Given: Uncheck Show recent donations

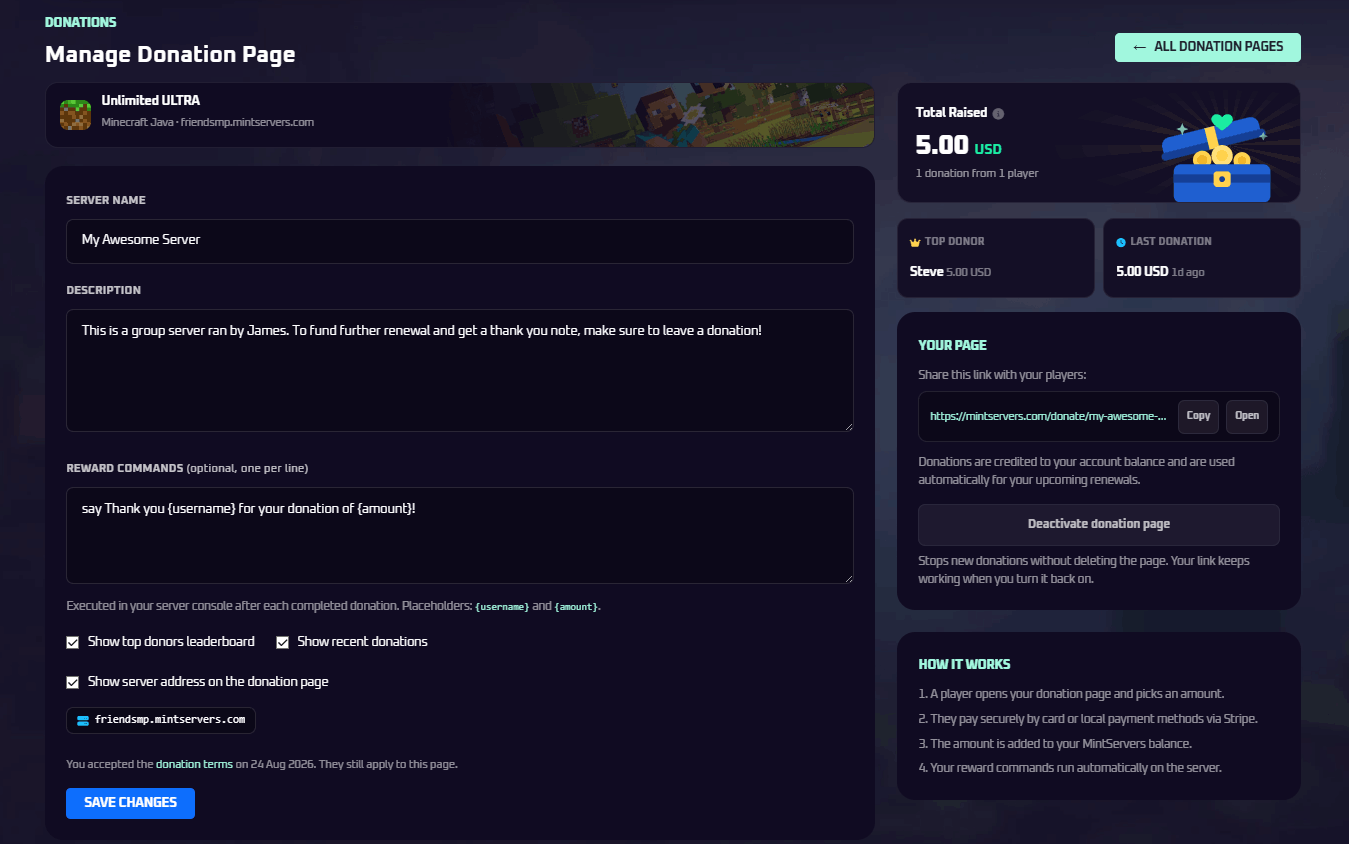Looking at the screenshot, I should pos(282,642).
